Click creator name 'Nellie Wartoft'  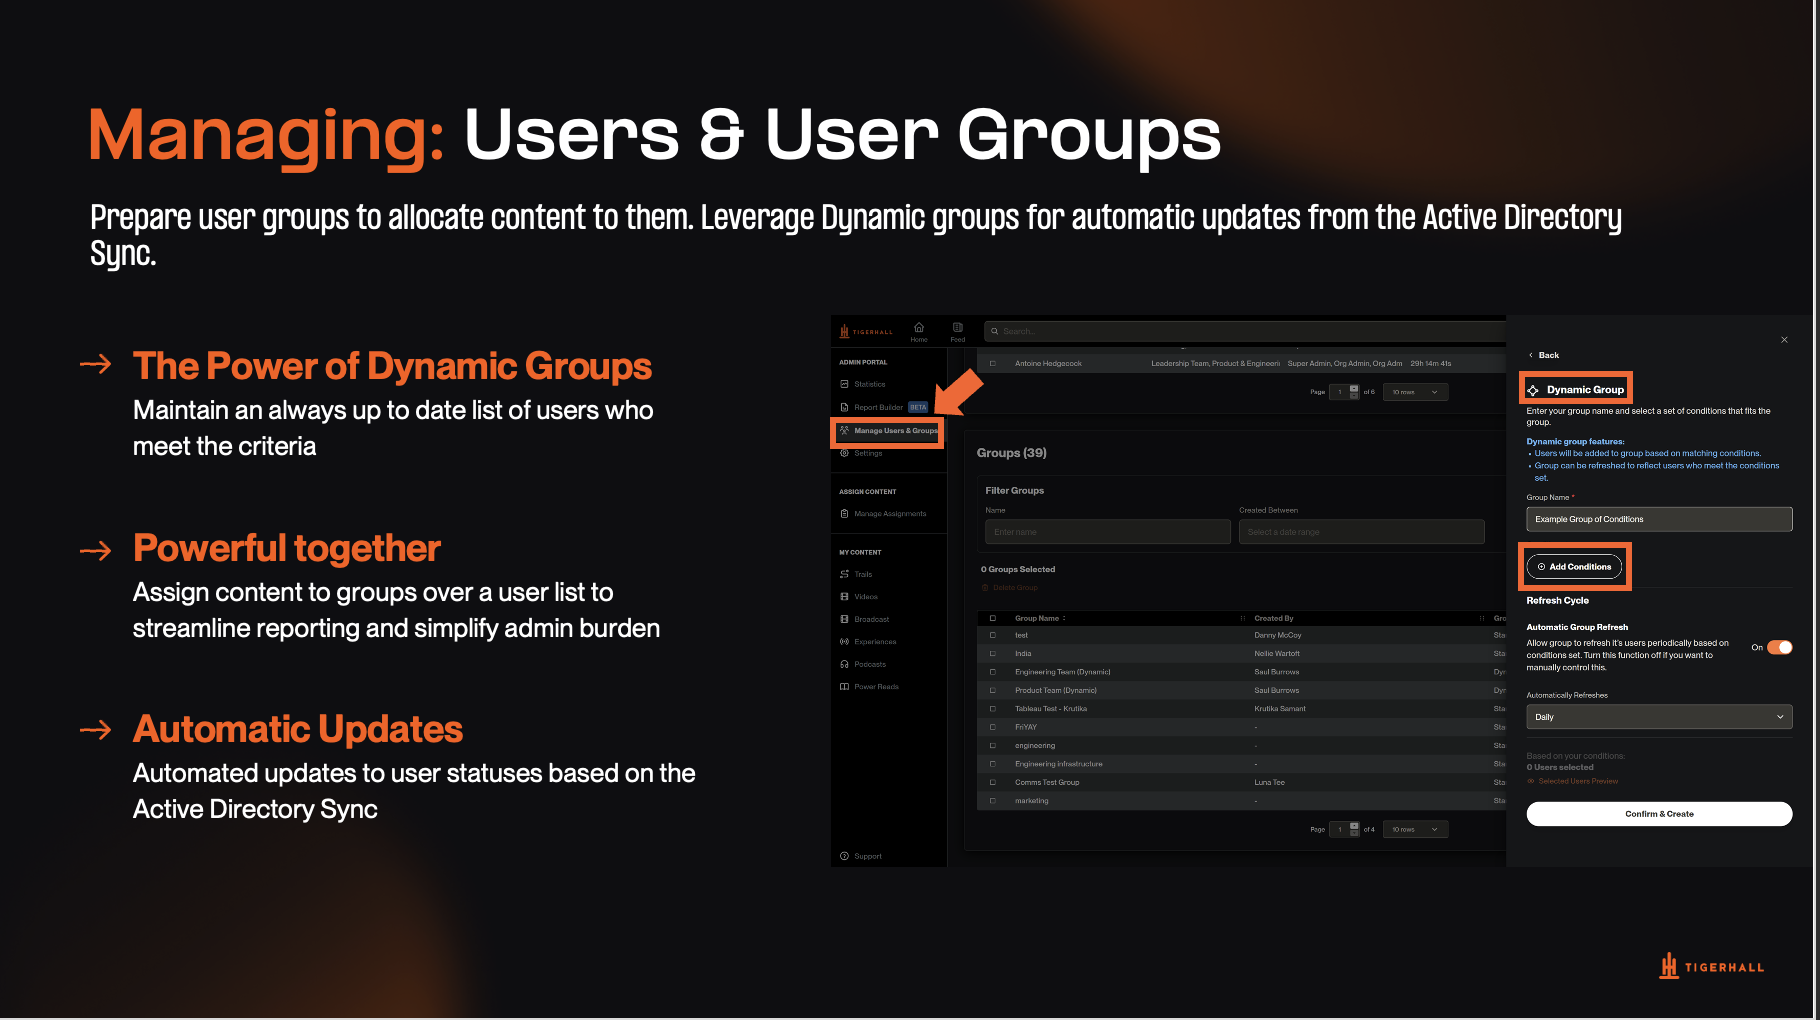tap(1277, 653)
